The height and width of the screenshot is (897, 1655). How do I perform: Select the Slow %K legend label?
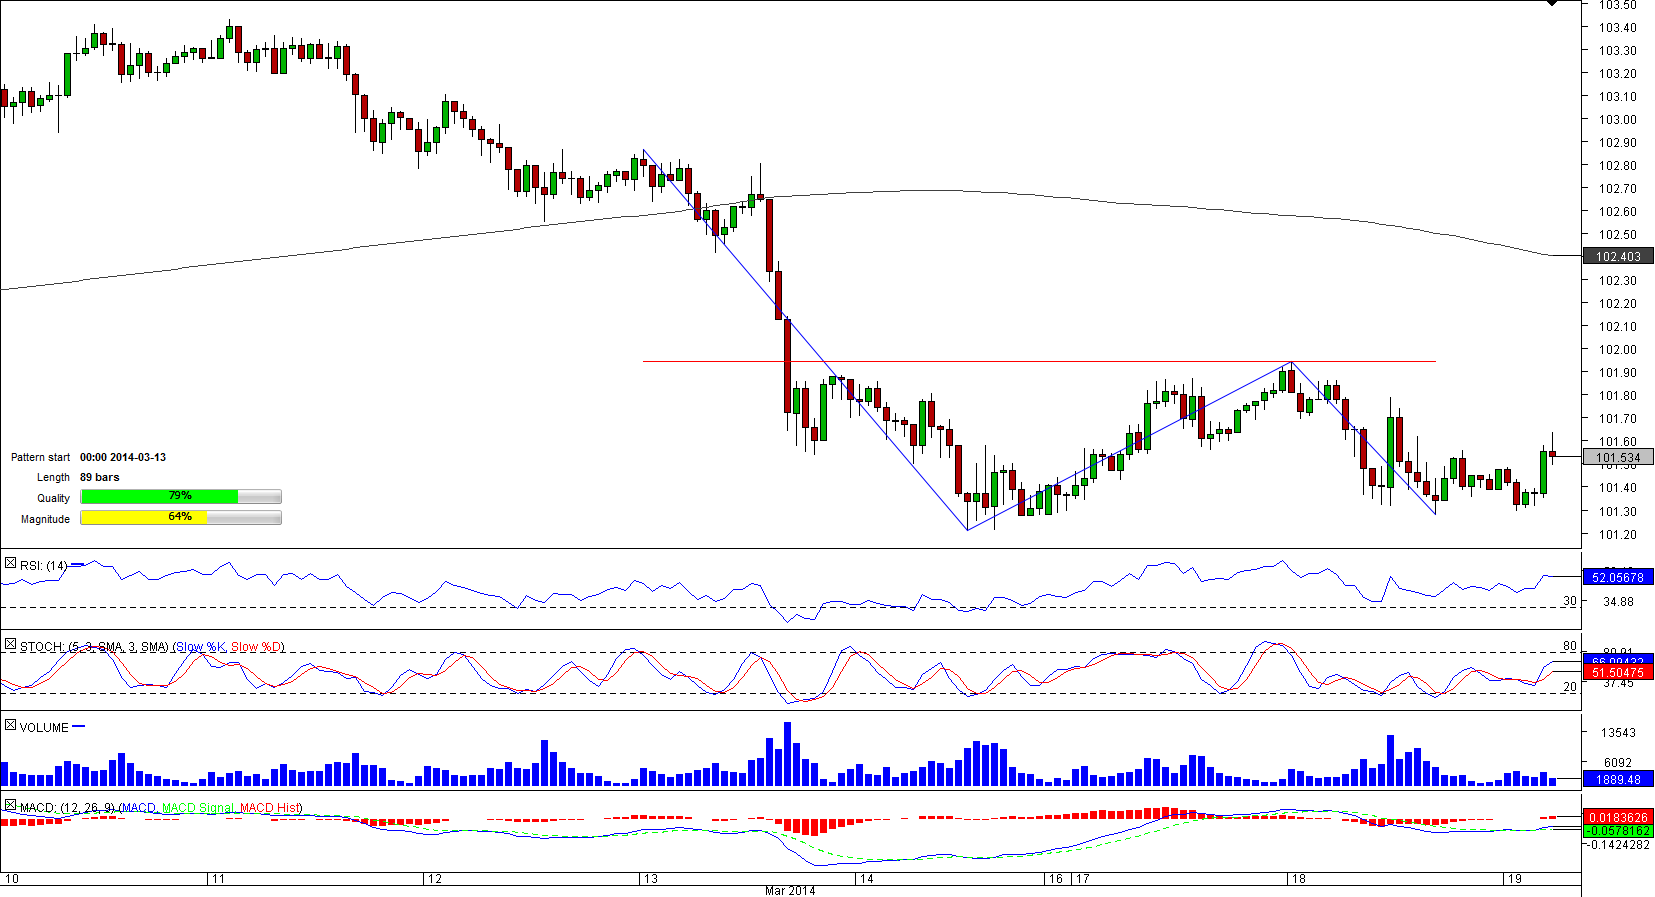point(200,648)
